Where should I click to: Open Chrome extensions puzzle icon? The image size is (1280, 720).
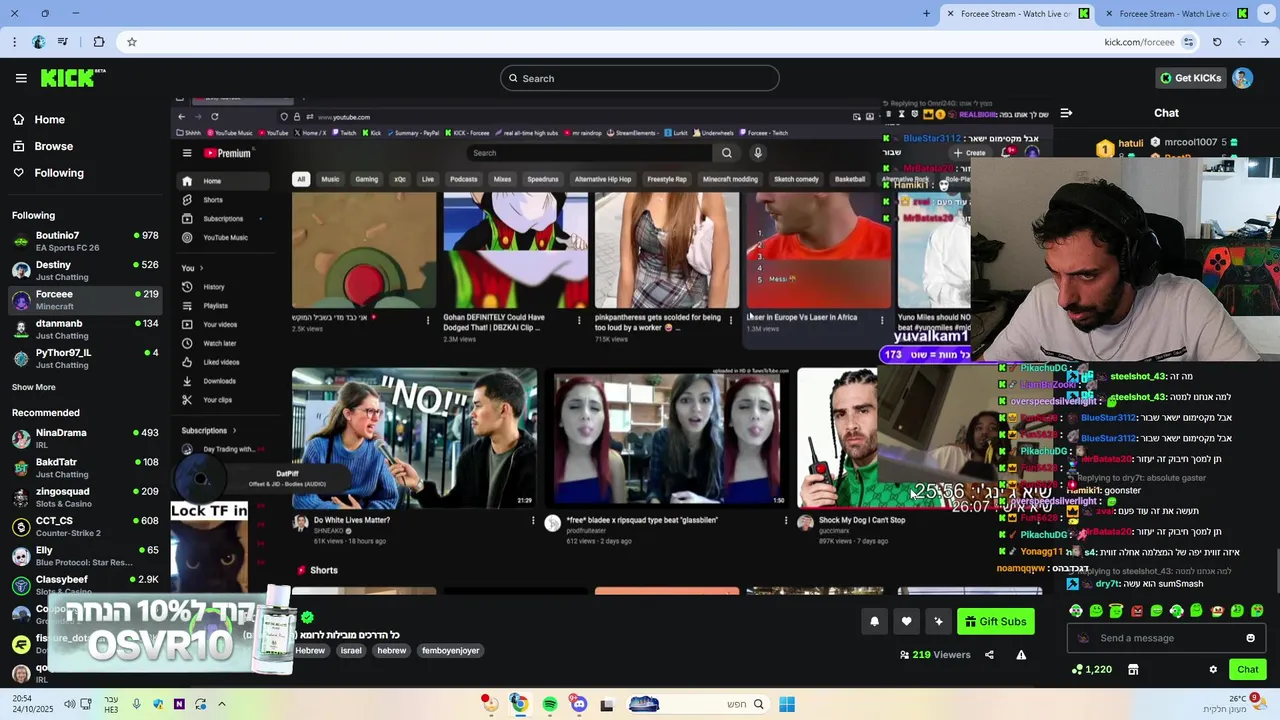pyautogui.click(x=98, y=42)
